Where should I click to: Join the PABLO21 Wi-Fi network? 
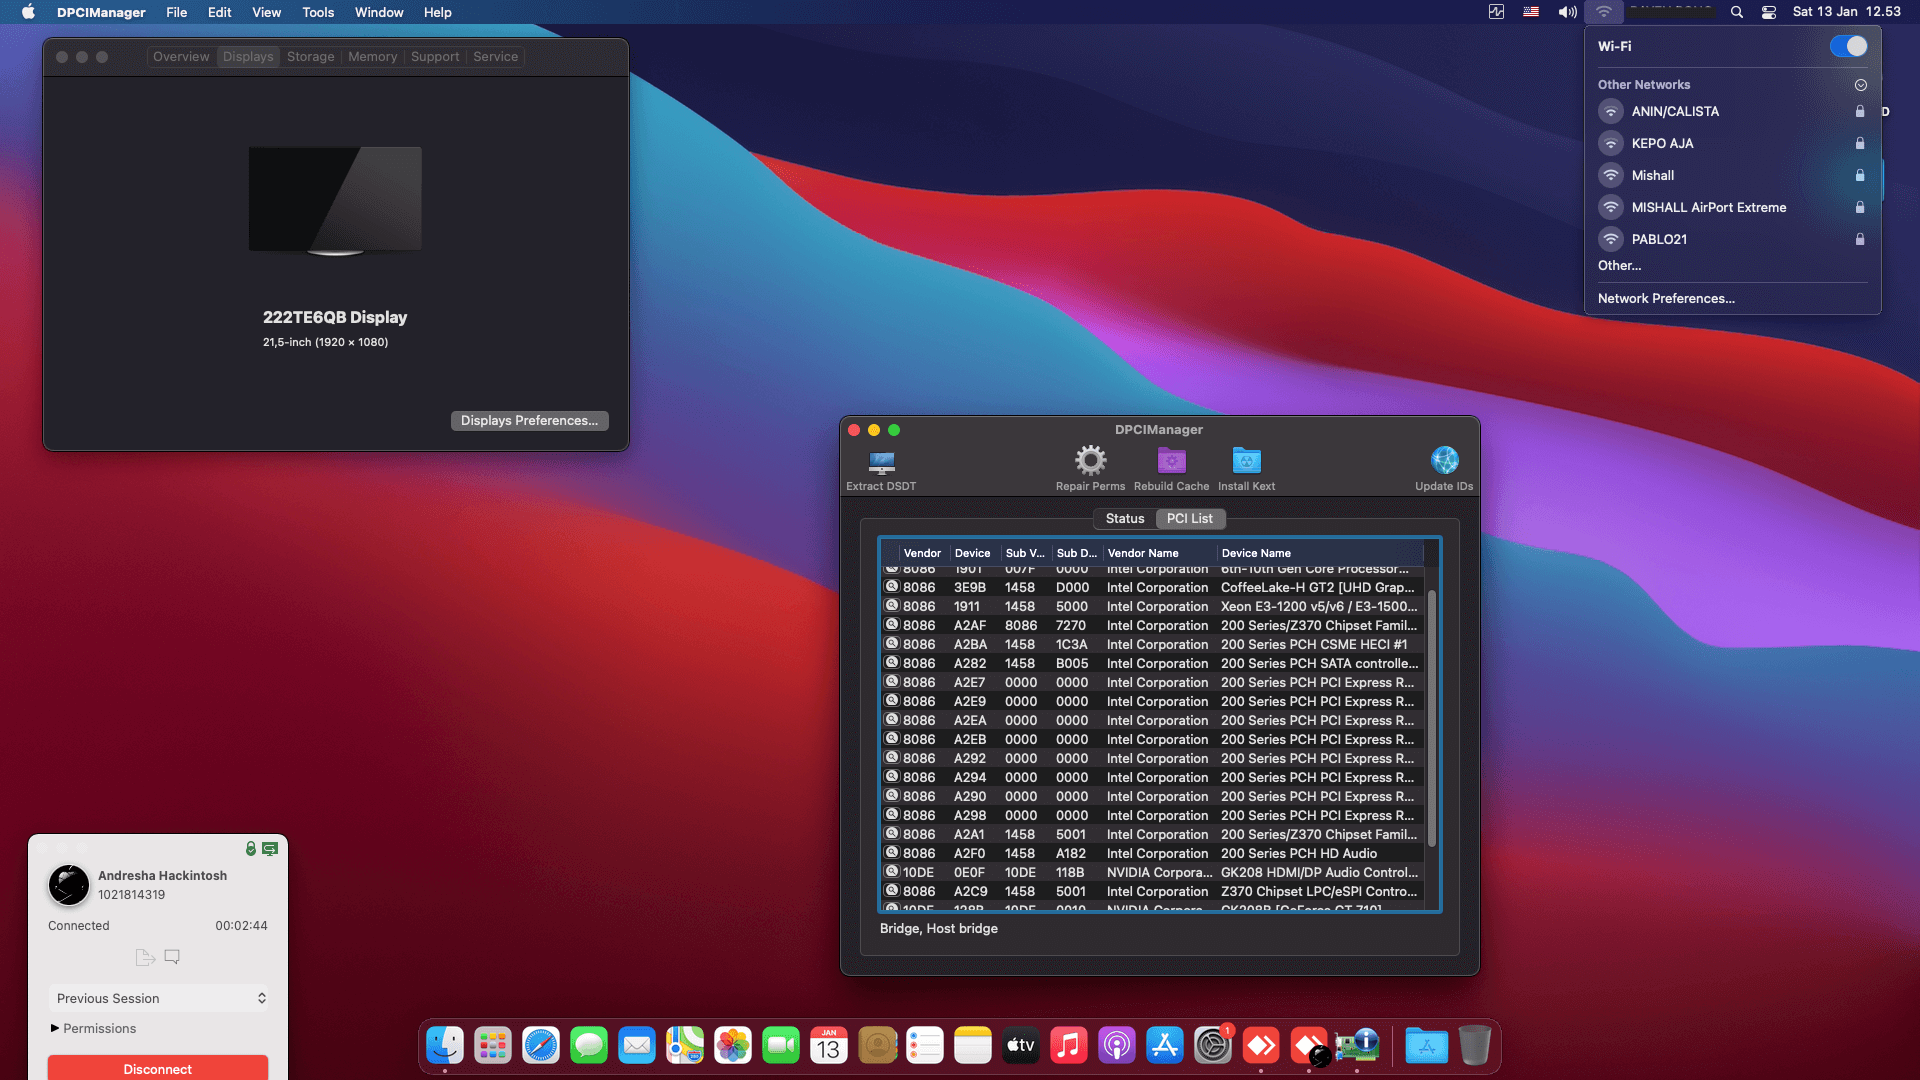[x=1732, y=240]
